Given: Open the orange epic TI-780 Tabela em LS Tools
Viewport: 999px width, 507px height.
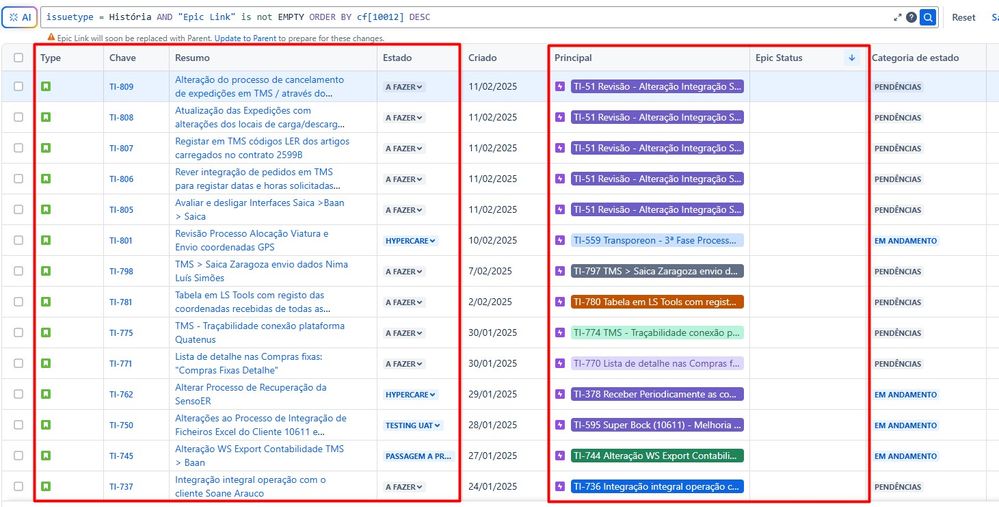Looking at the screenshot, I should (658, 302).
